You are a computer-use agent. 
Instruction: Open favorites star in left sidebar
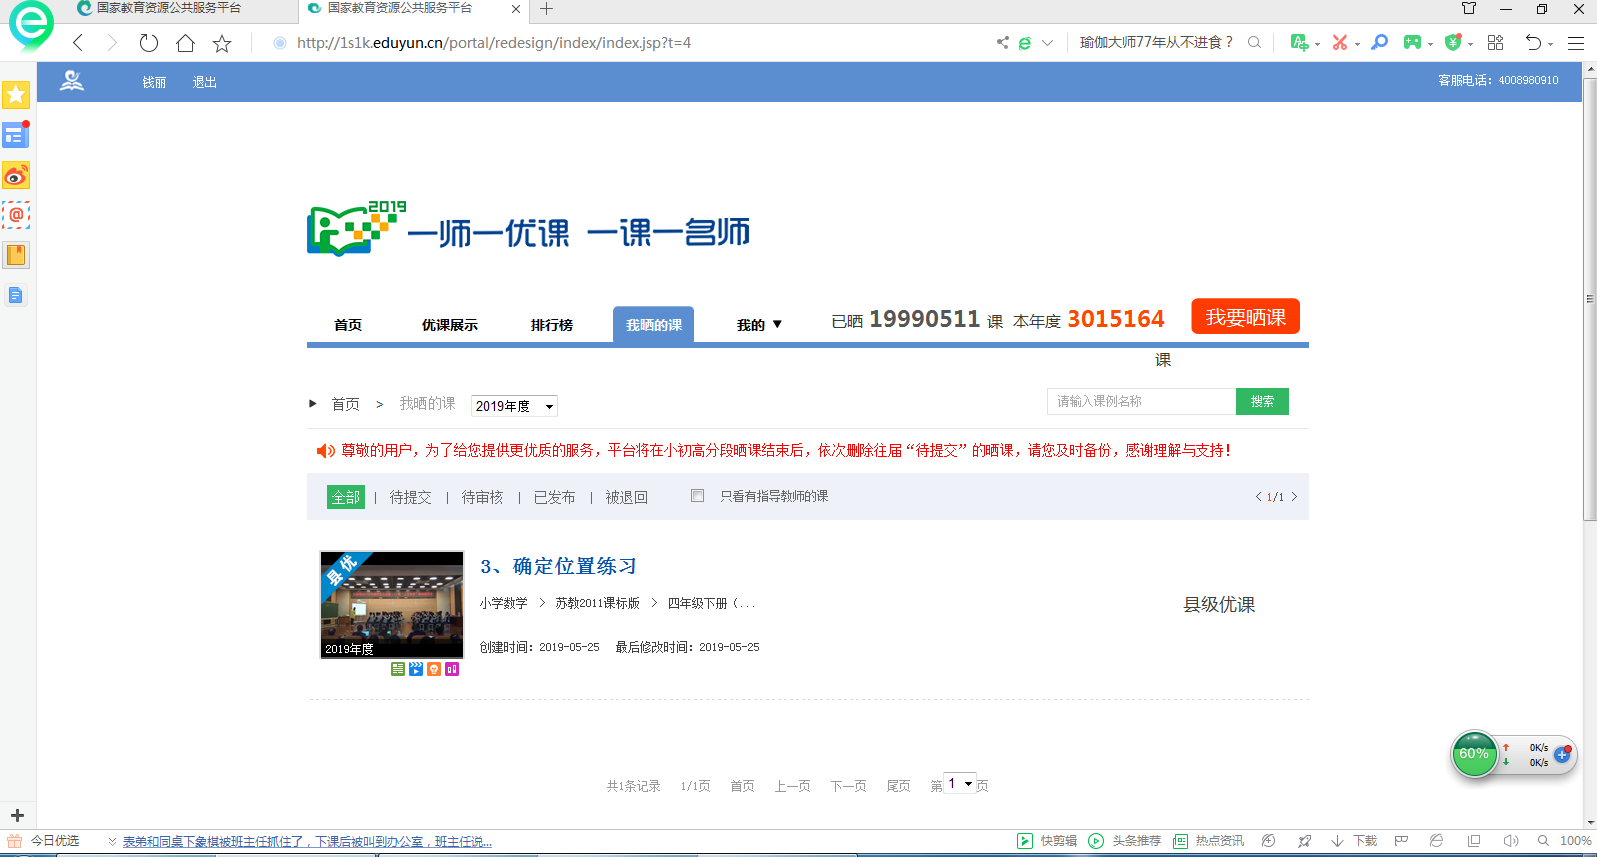[16, 95]
